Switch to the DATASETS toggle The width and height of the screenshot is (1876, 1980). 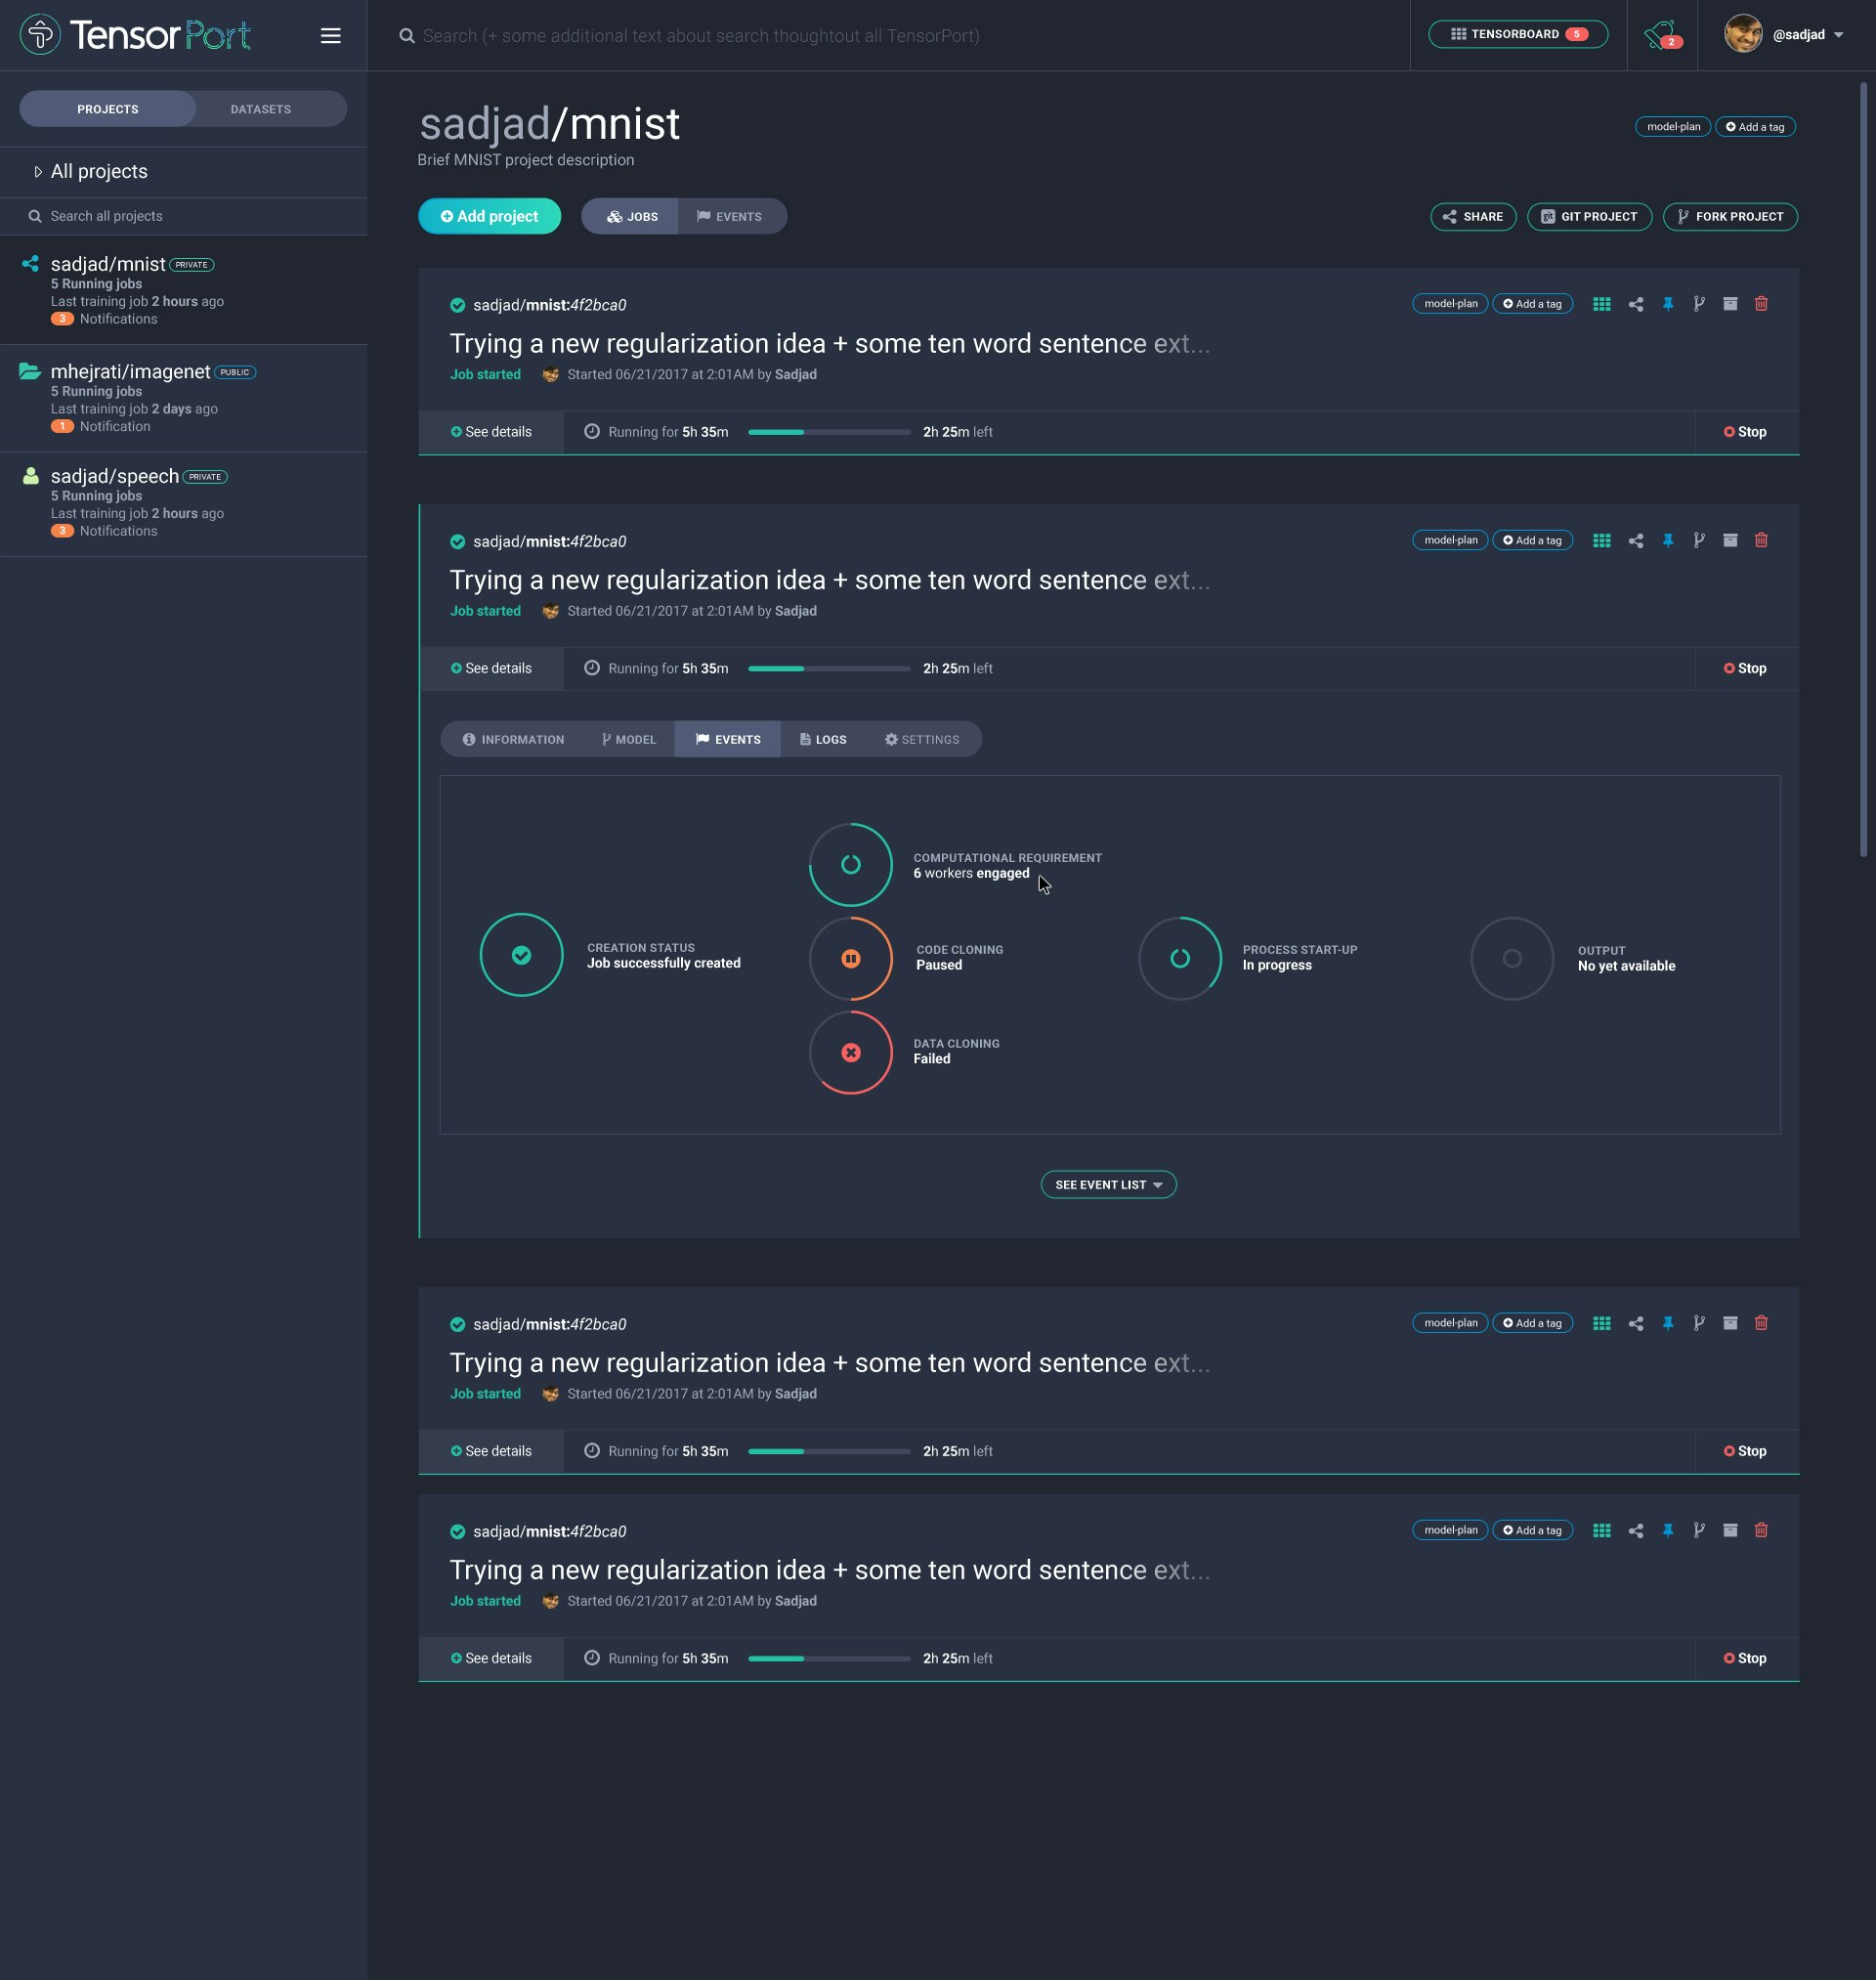click(x=260, y=108)
